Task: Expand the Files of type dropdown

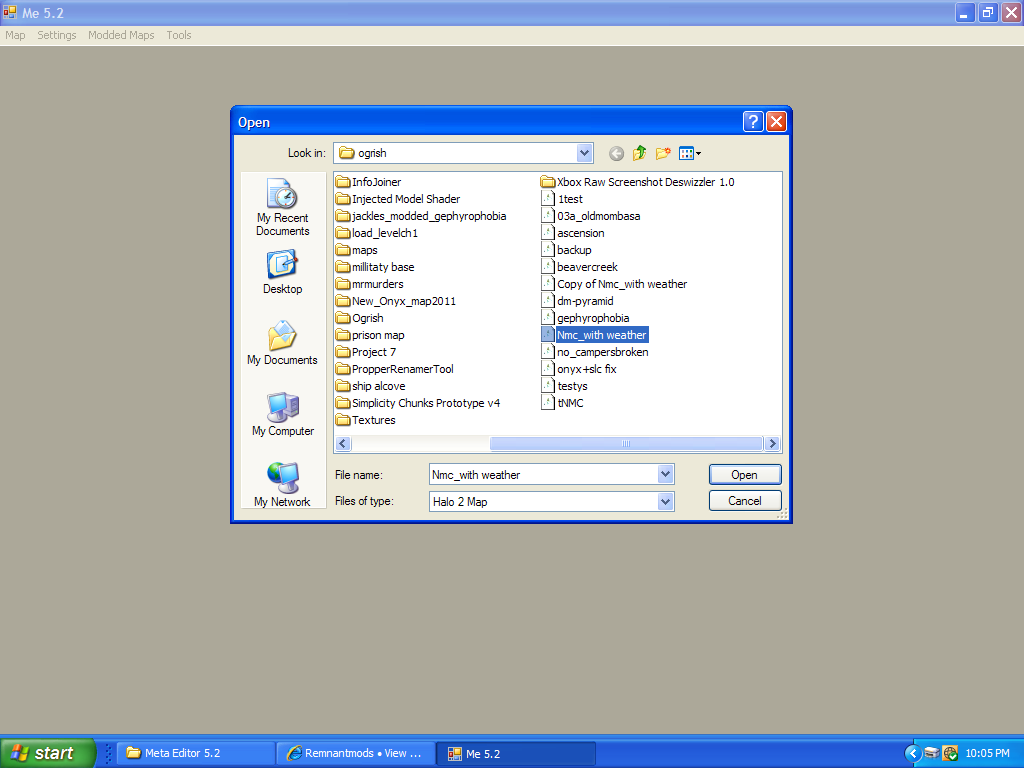Action: (666, 502)
